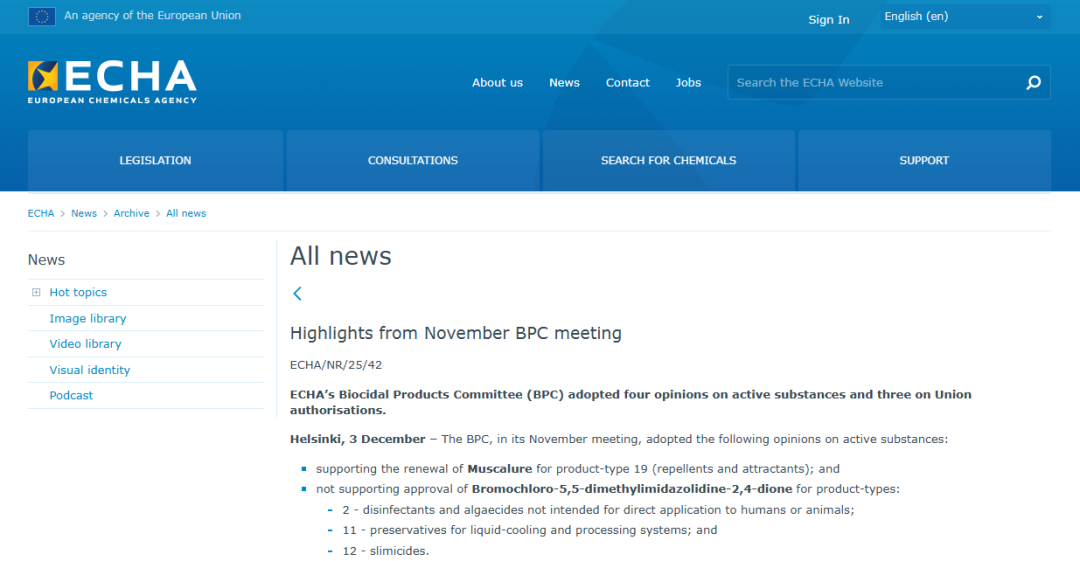The height and width of the screenshot is (561, 1080).
Task: Click the search magnifier icon
Action: [x=1033, y=83]
